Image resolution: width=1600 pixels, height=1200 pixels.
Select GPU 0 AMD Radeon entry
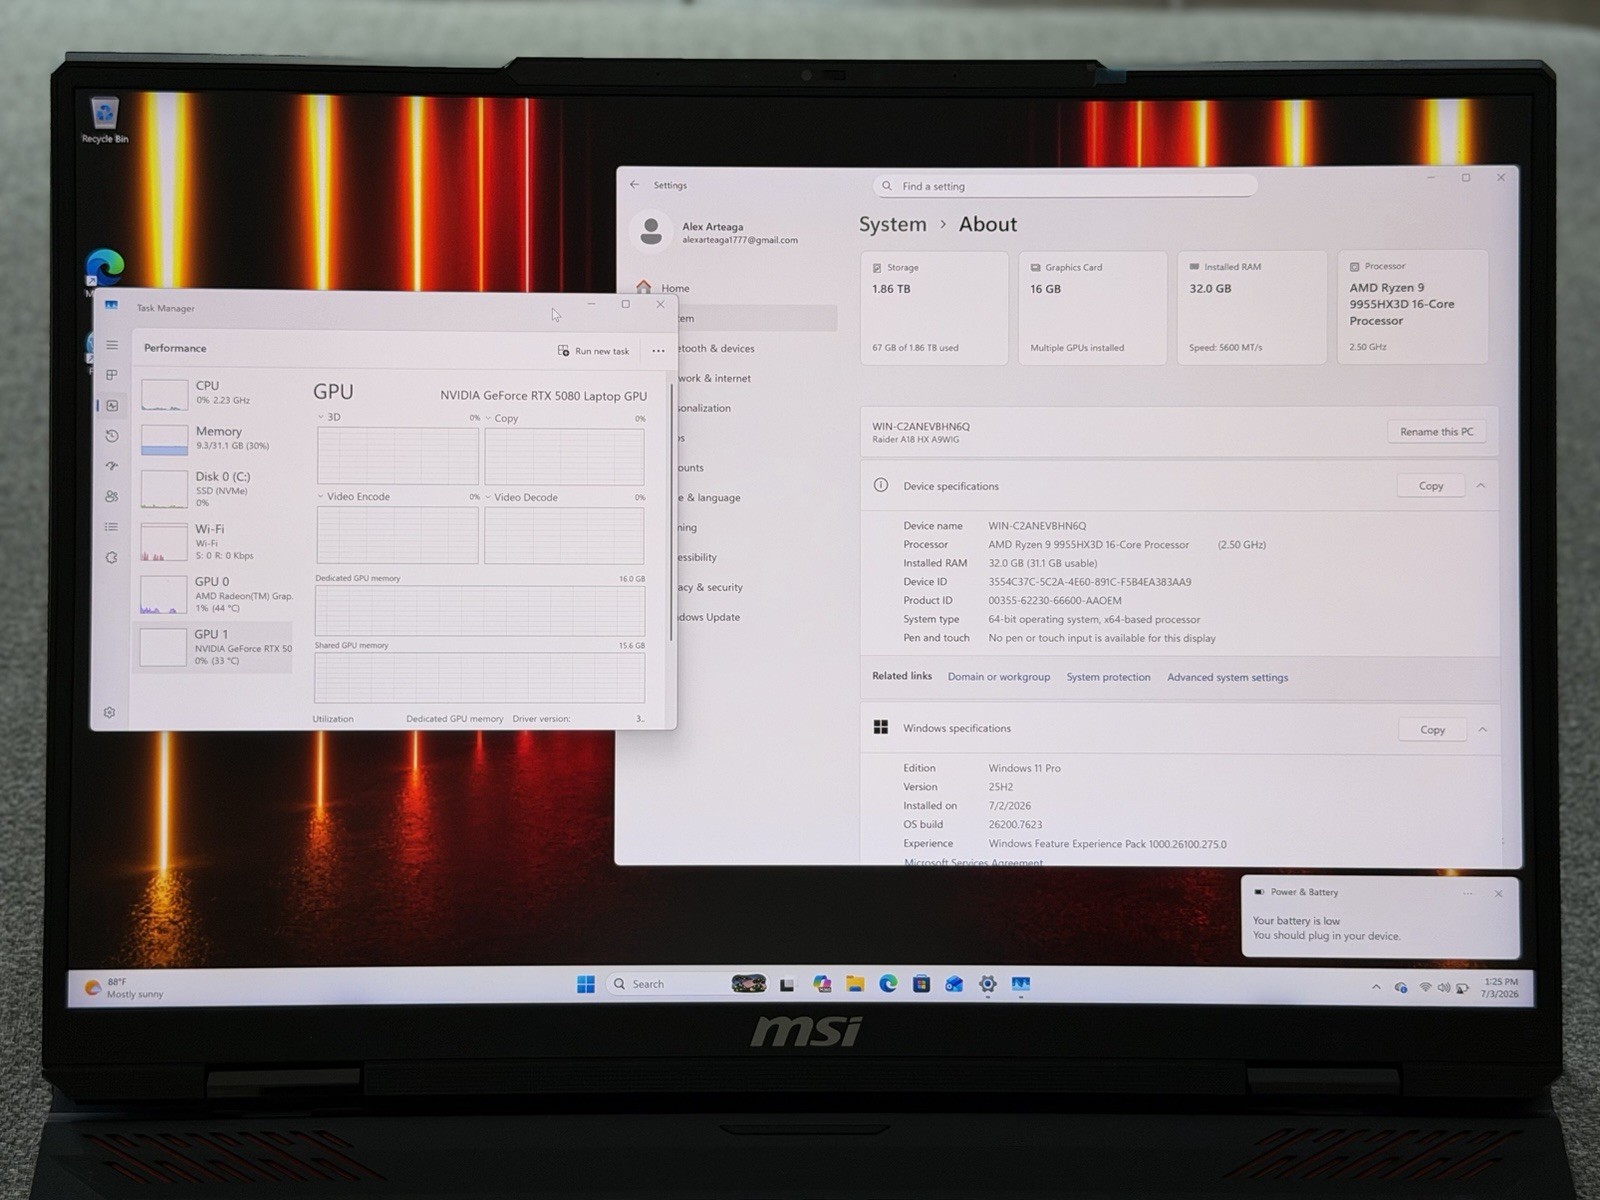click(214, 594)
